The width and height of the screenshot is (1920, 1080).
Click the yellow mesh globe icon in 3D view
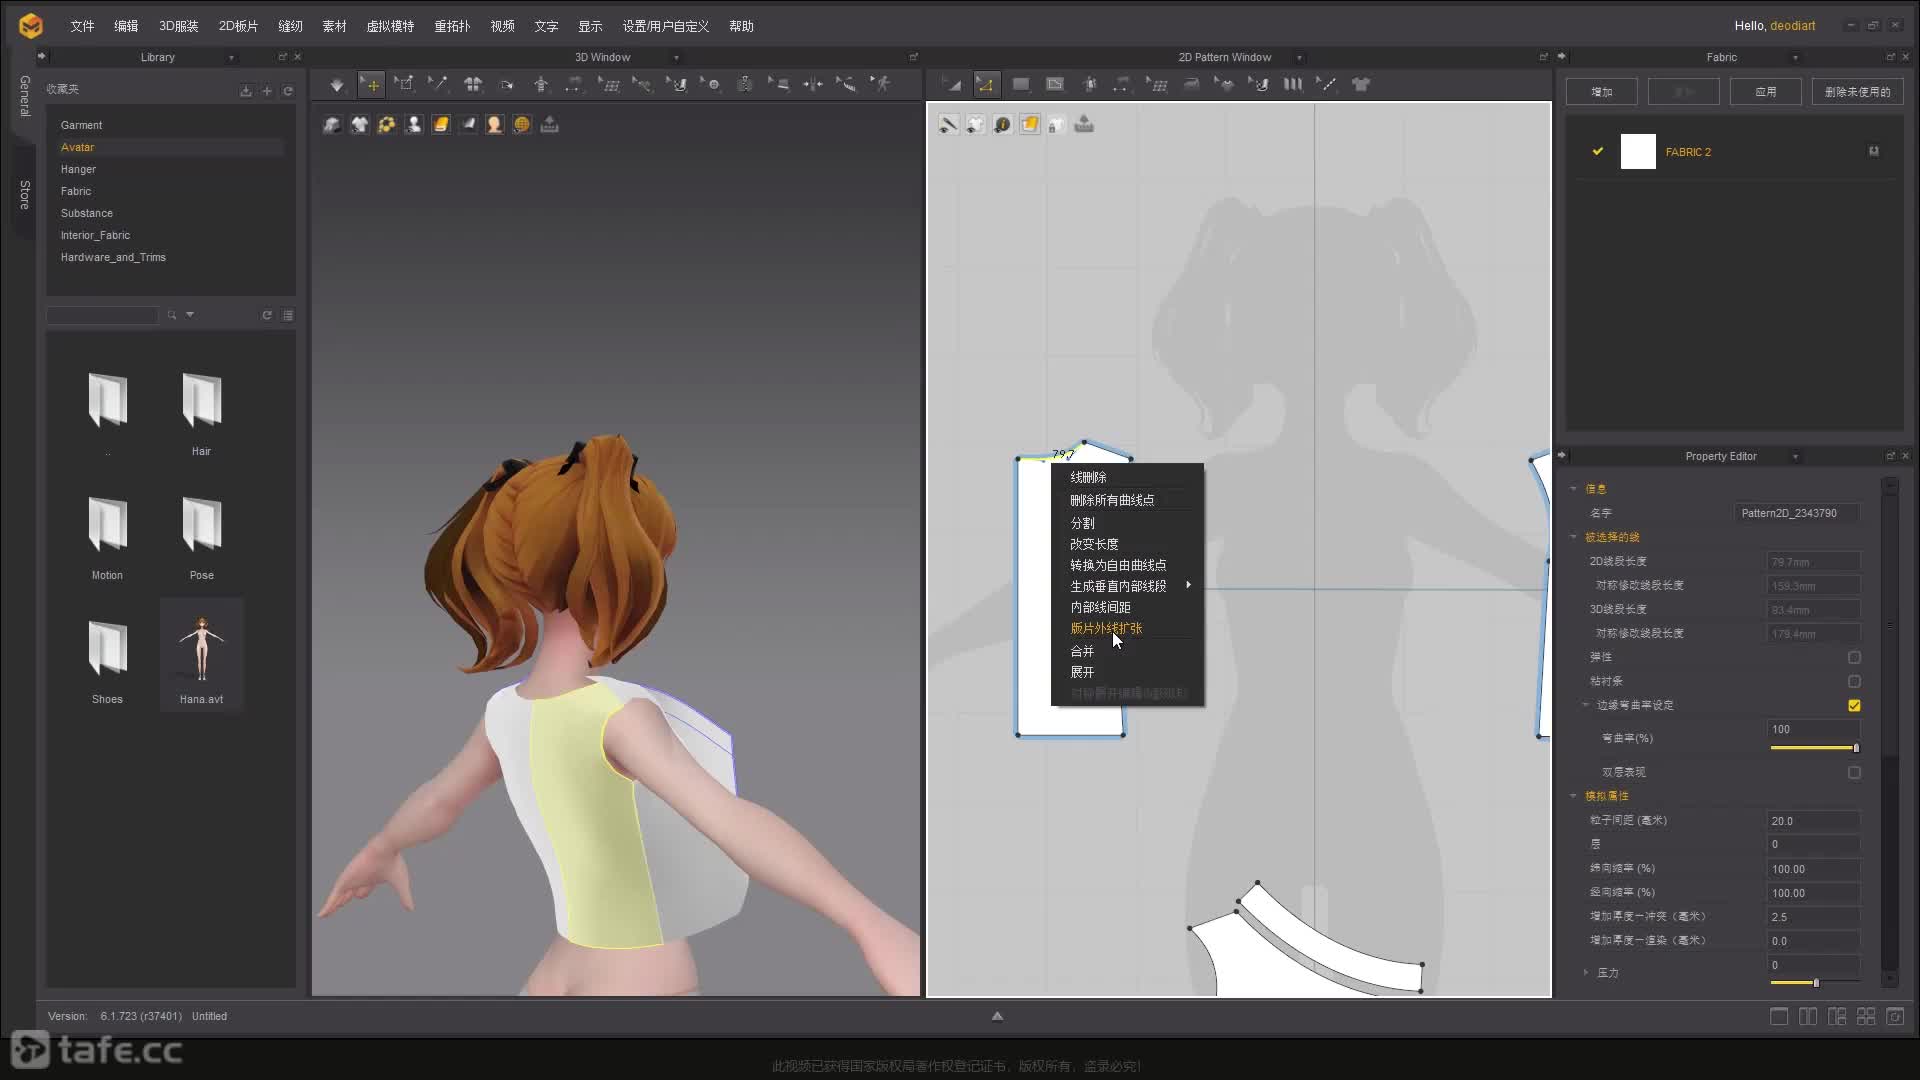522,124
